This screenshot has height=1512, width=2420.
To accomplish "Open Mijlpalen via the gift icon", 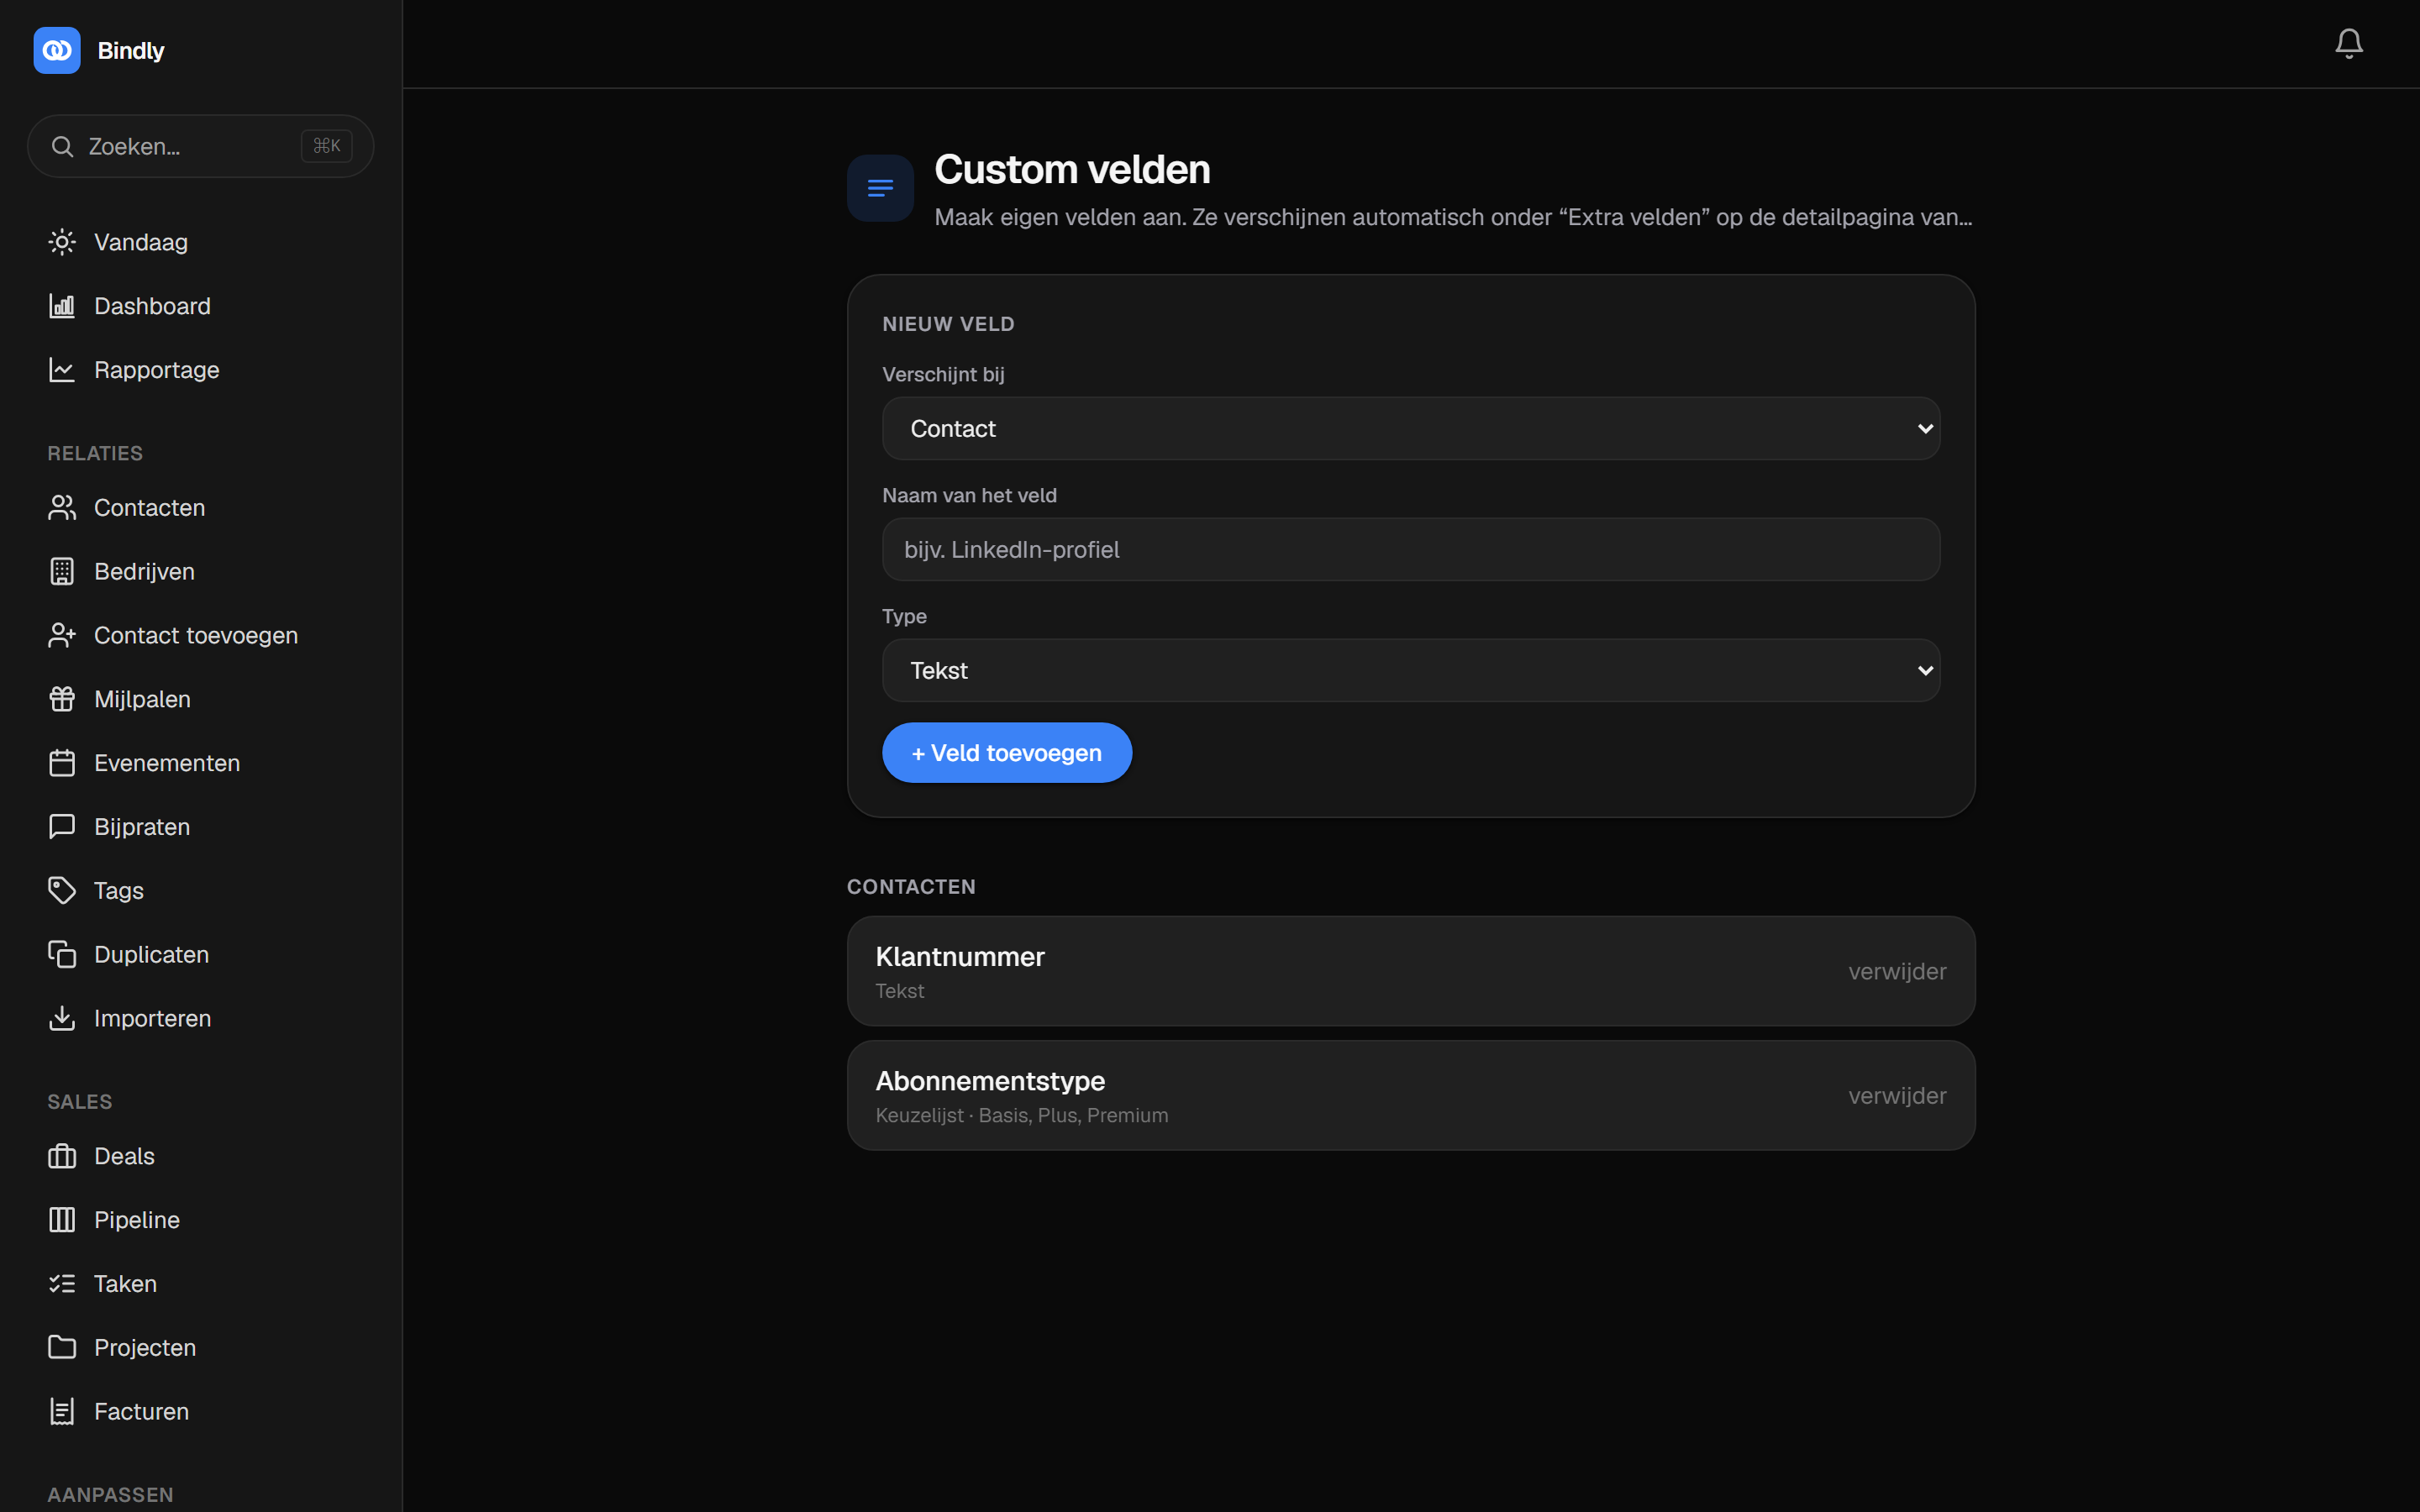I will (62, 699).
